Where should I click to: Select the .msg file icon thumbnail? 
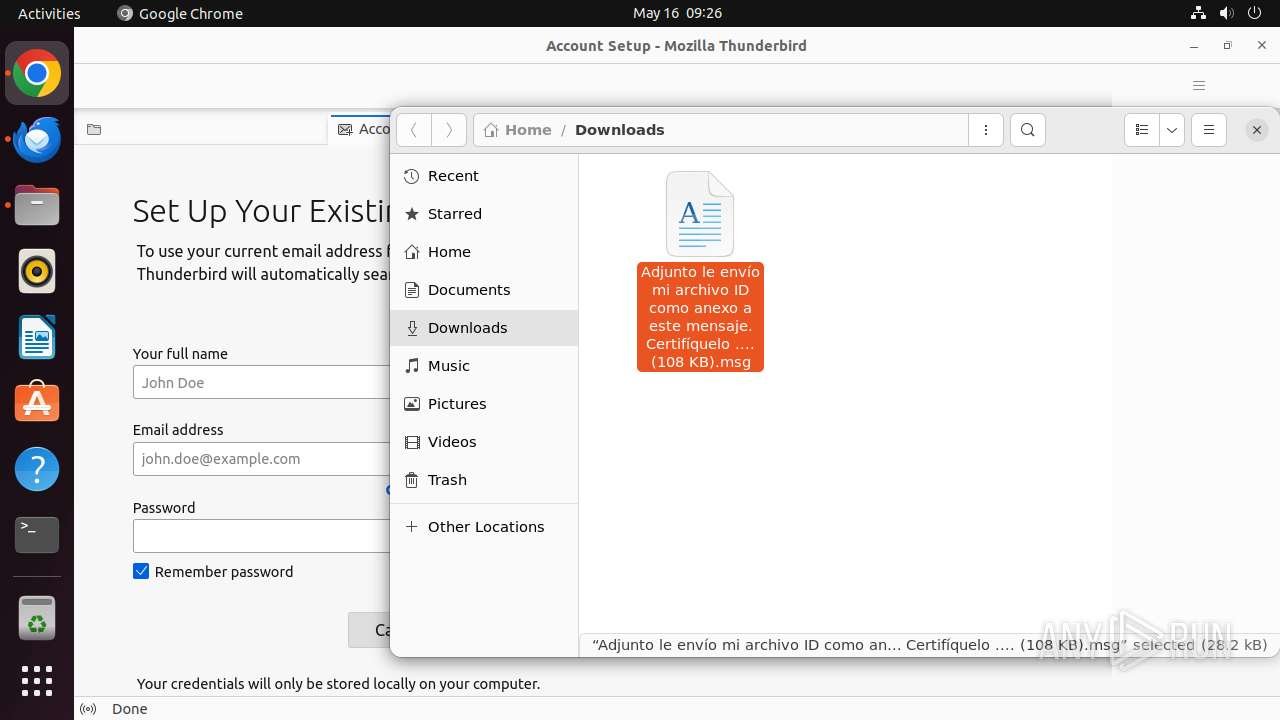point(700,214)
